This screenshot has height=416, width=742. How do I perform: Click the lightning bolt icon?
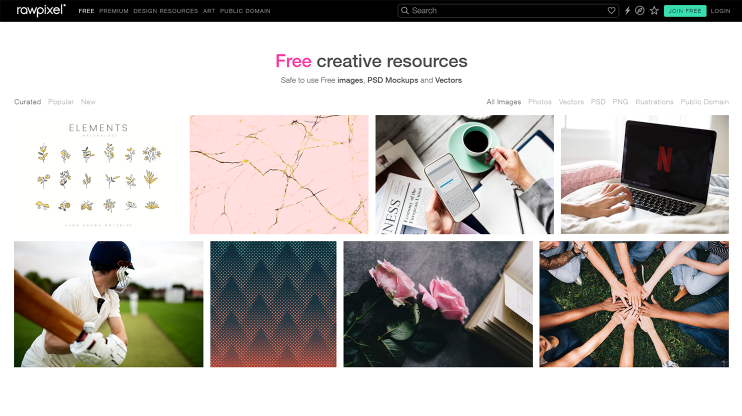click(x=627, y=10)
